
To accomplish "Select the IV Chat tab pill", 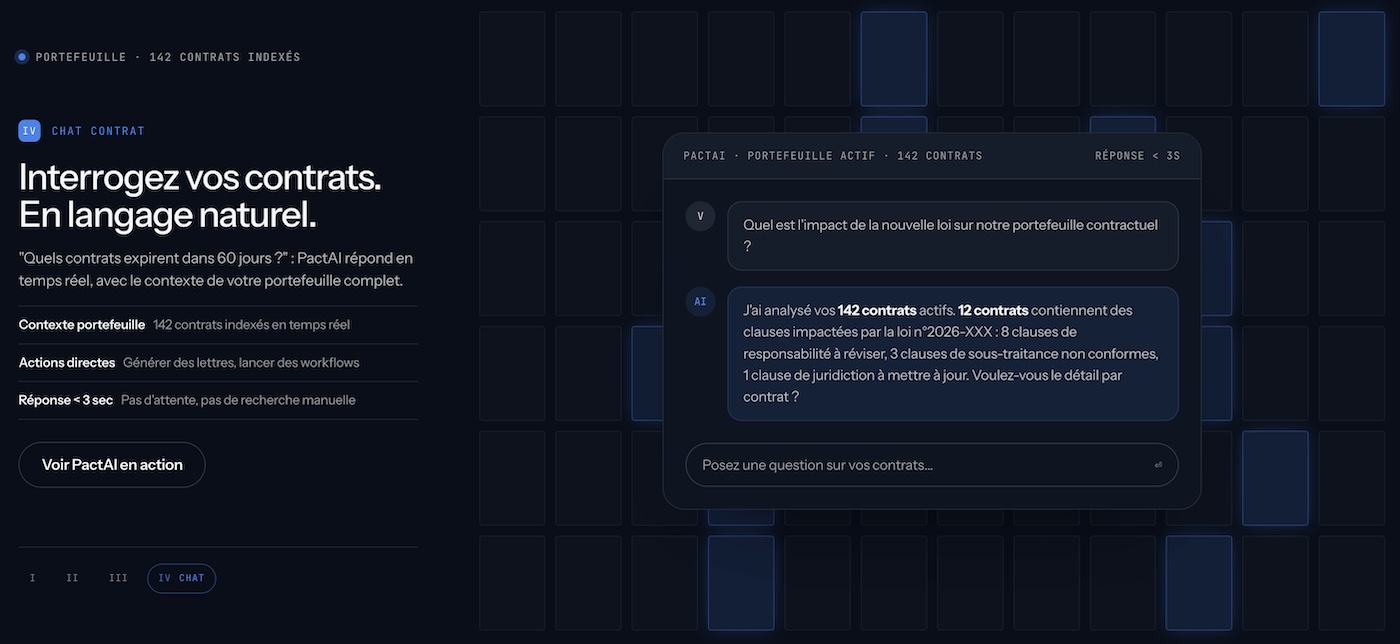I will pos(181,578).
